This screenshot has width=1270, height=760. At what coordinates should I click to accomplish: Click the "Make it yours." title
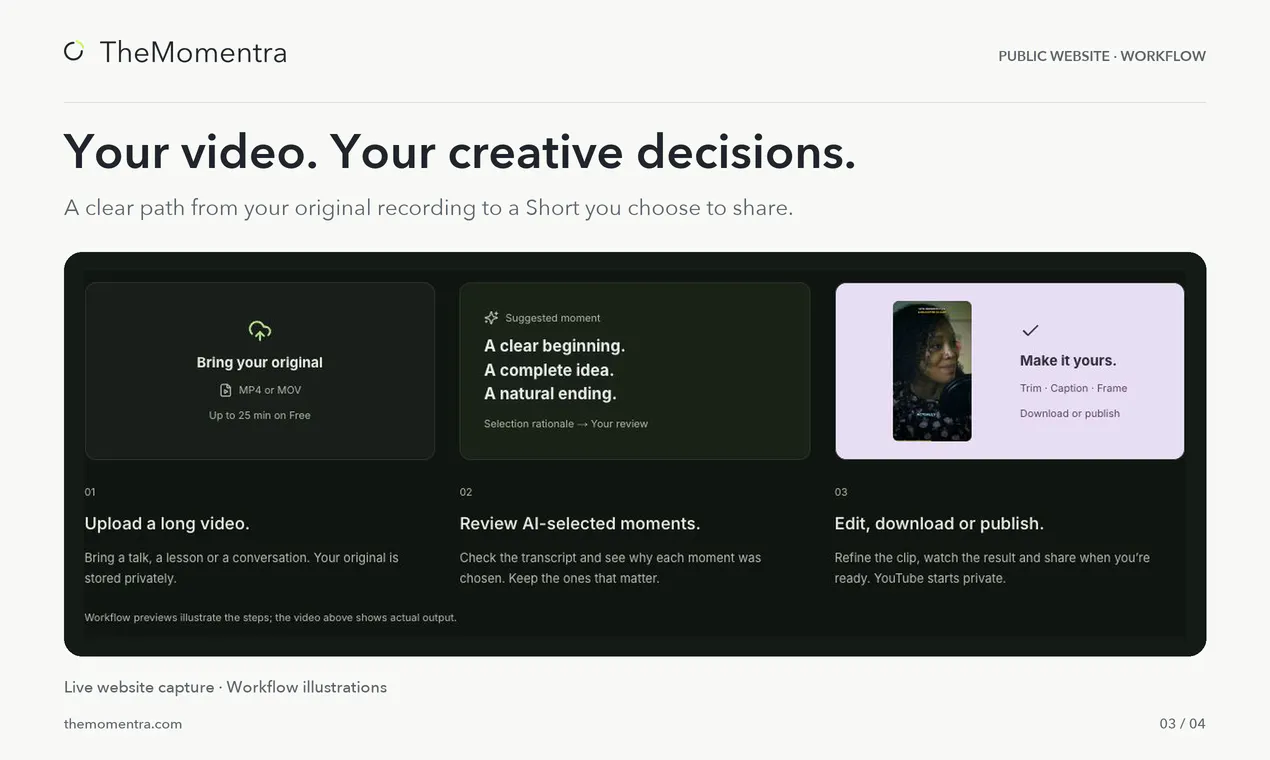click(x=1068, y=360)
